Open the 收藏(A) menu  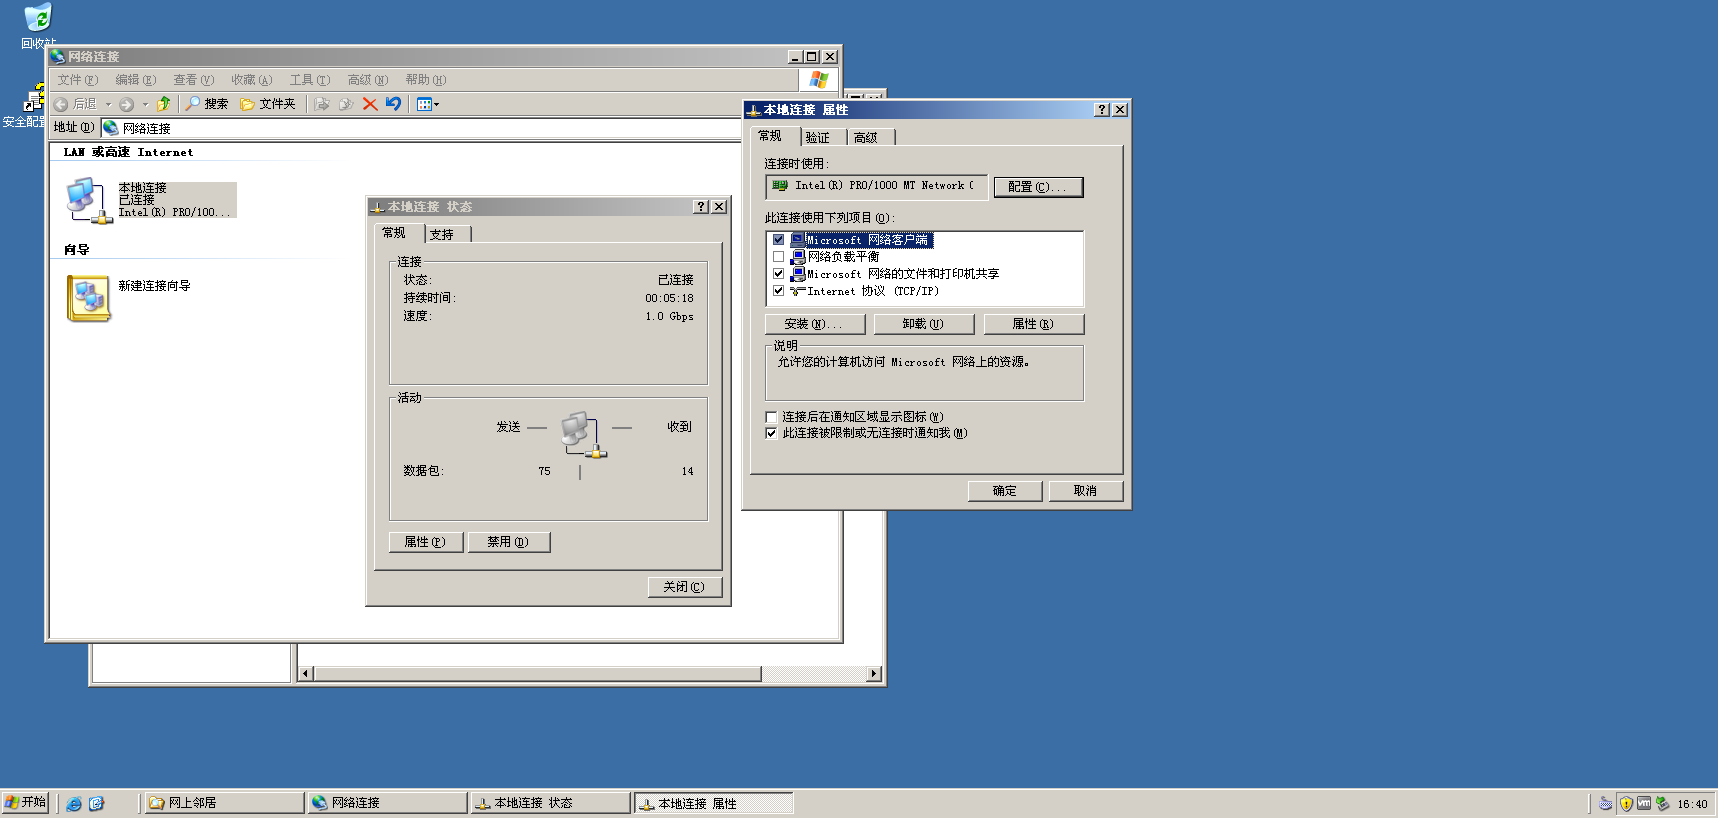coord(251,80)
